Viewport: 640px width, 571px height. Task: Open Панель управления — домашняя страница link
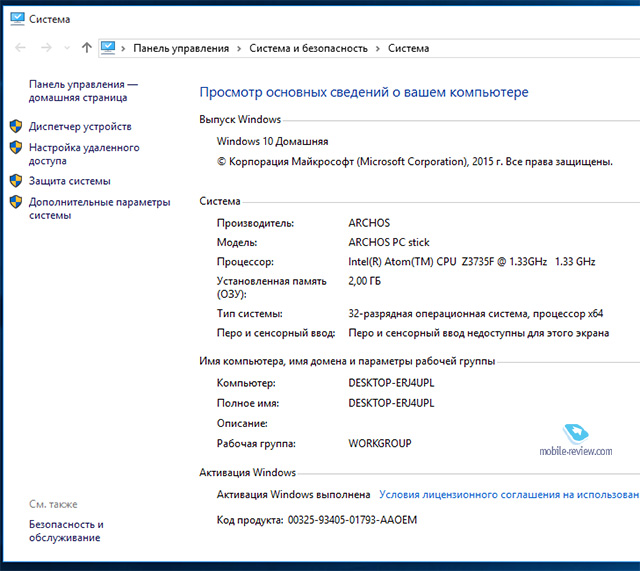(83, 91)
